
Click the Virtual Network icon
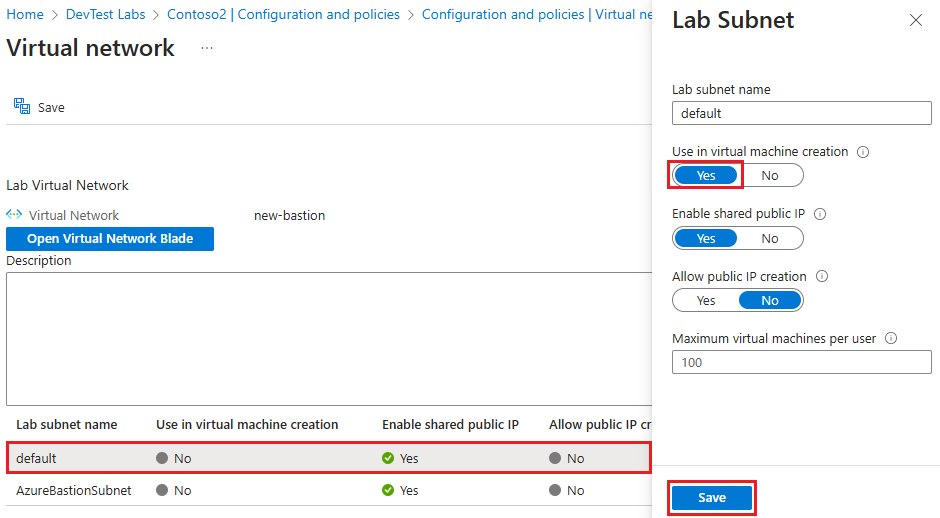pos(14,215)
